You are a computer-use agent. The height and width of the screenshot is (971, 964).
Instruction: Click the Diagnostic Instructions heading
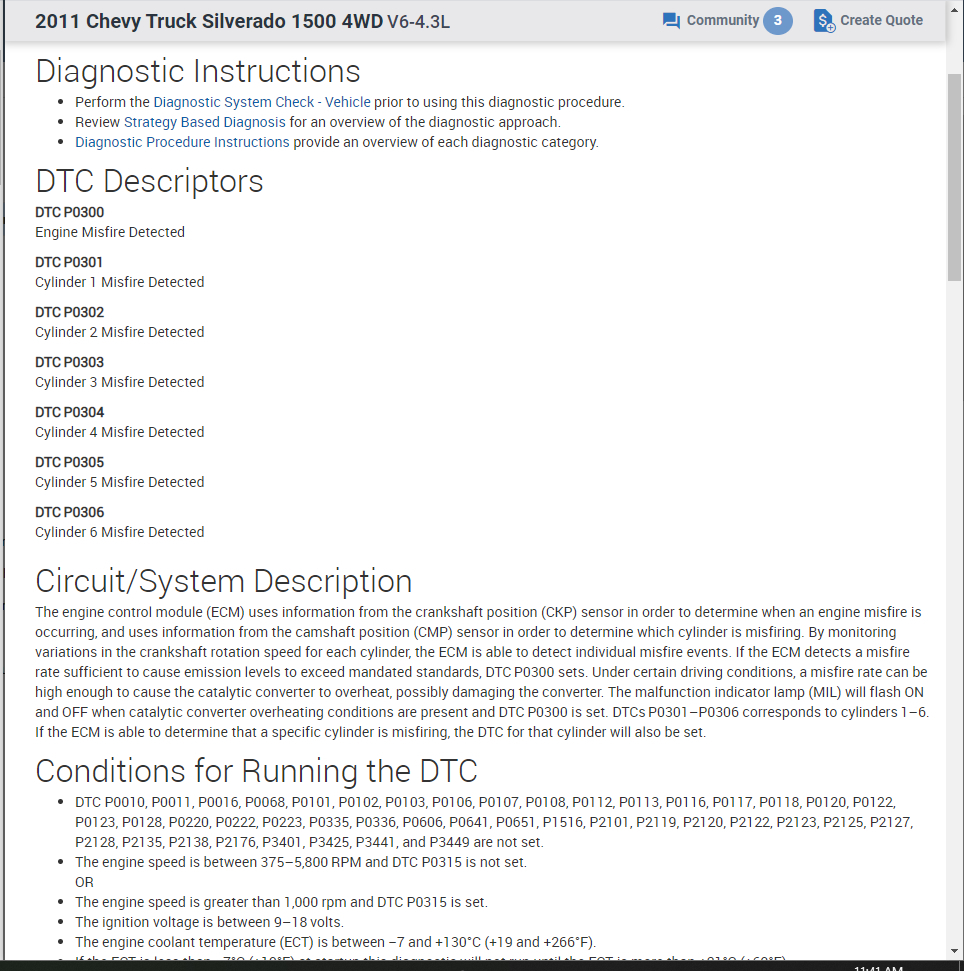pos(198,71)
